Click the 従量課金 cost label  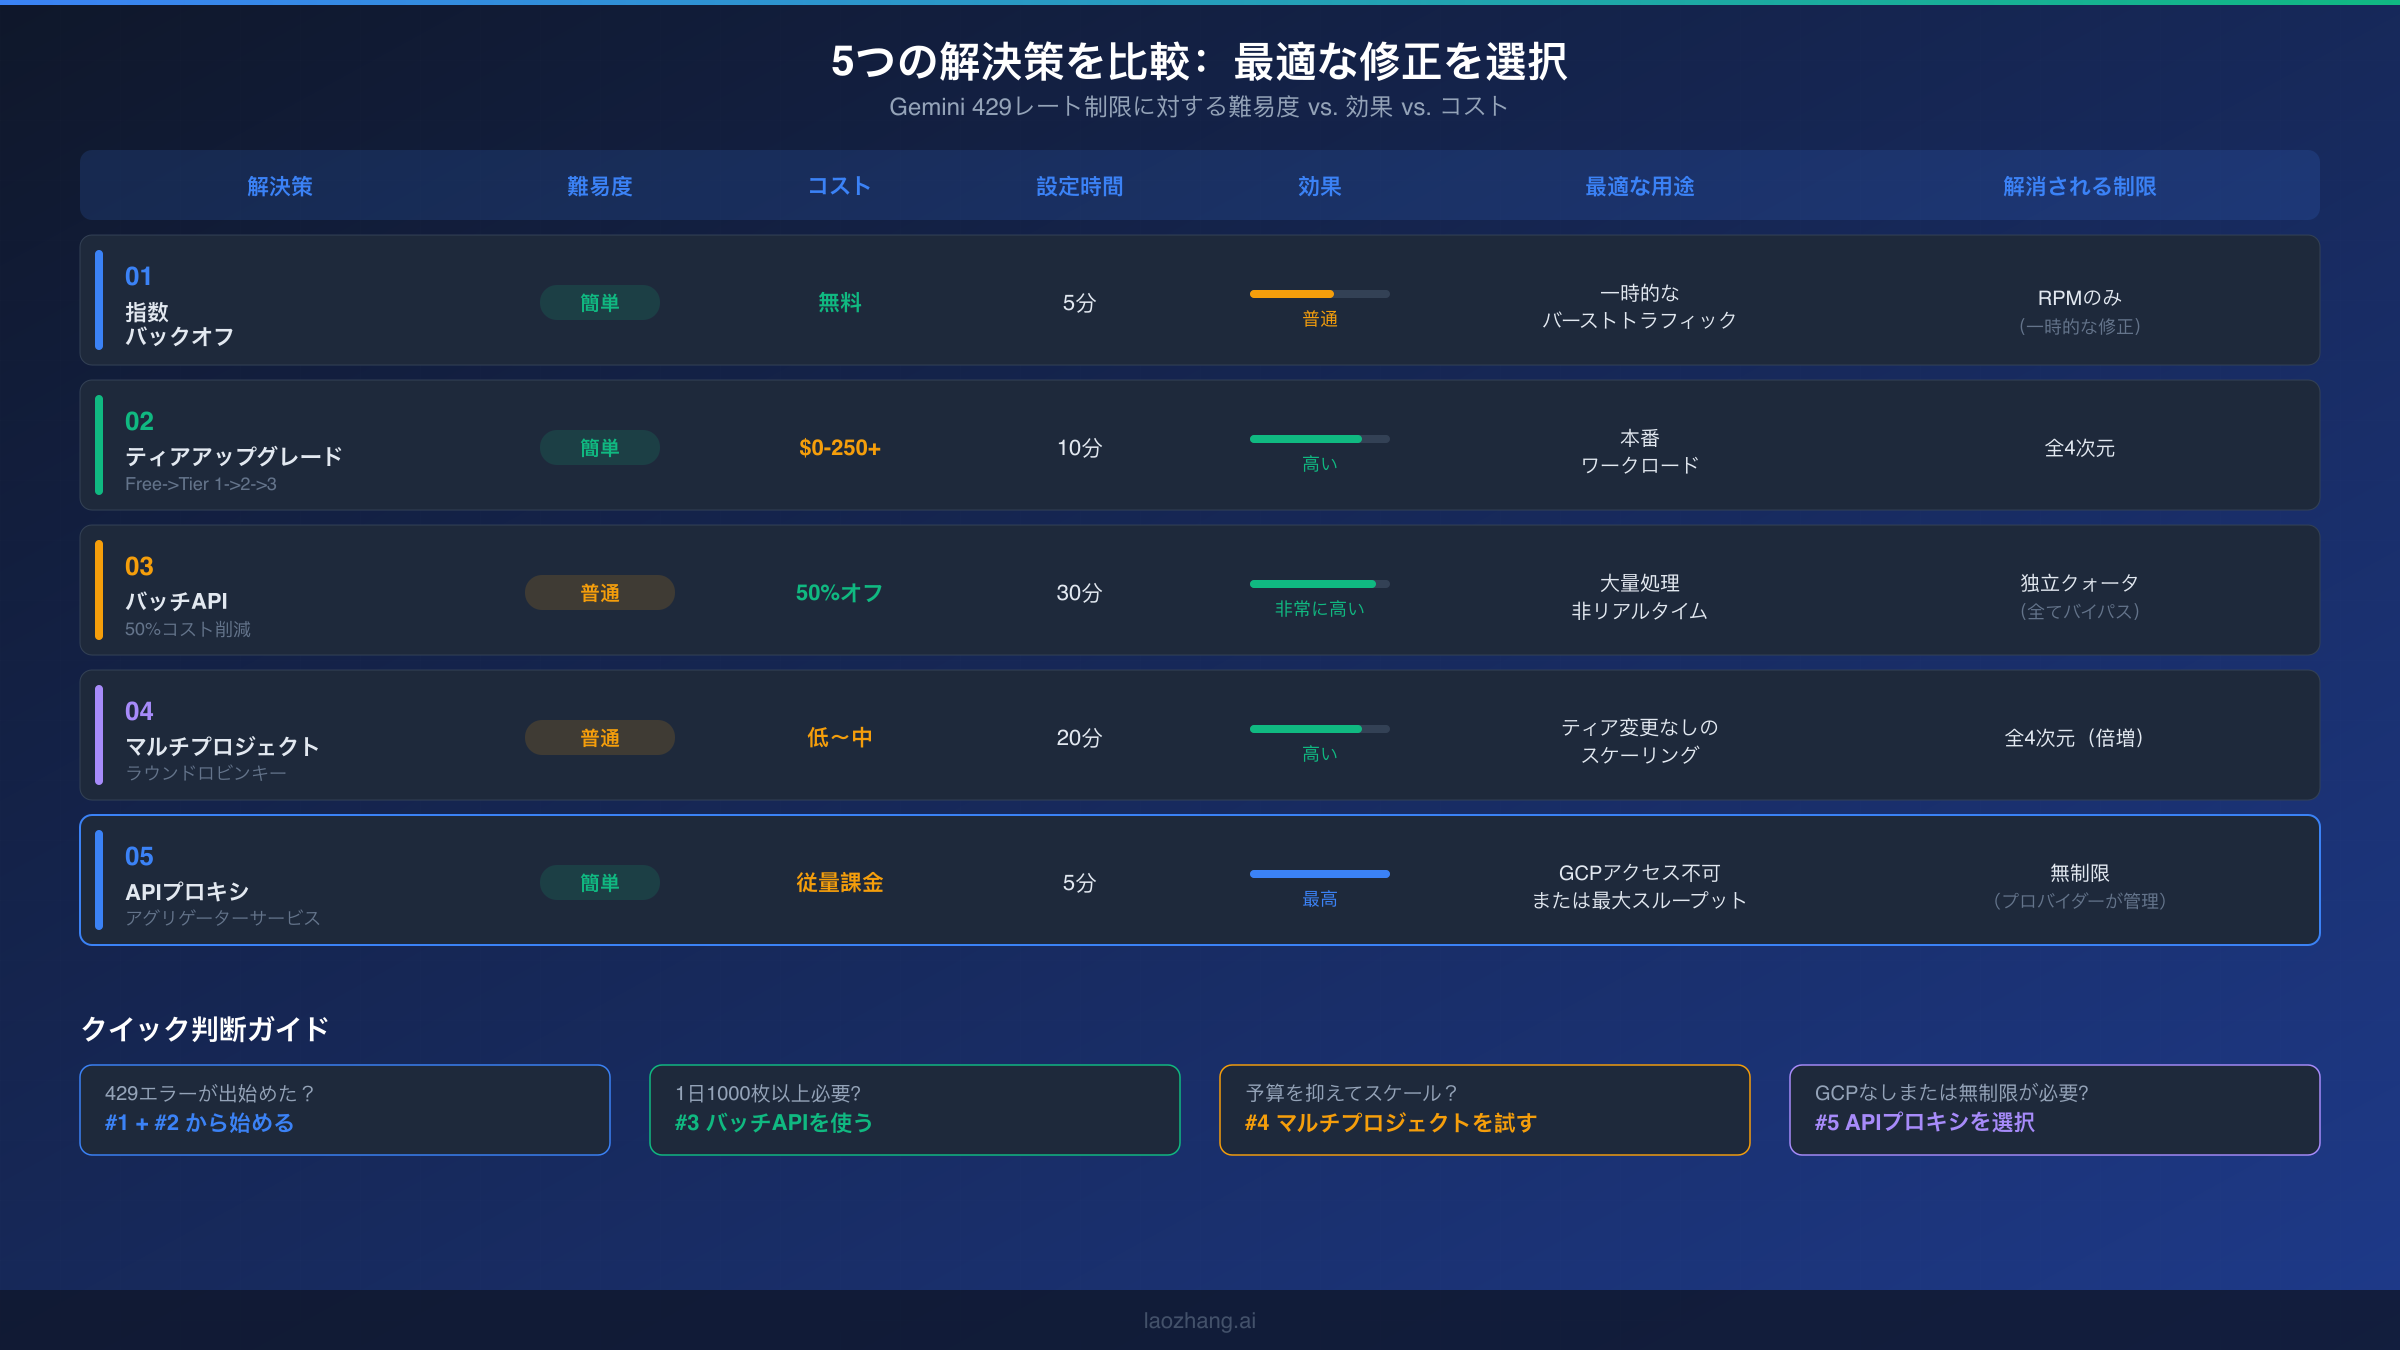tap(839, 883)
